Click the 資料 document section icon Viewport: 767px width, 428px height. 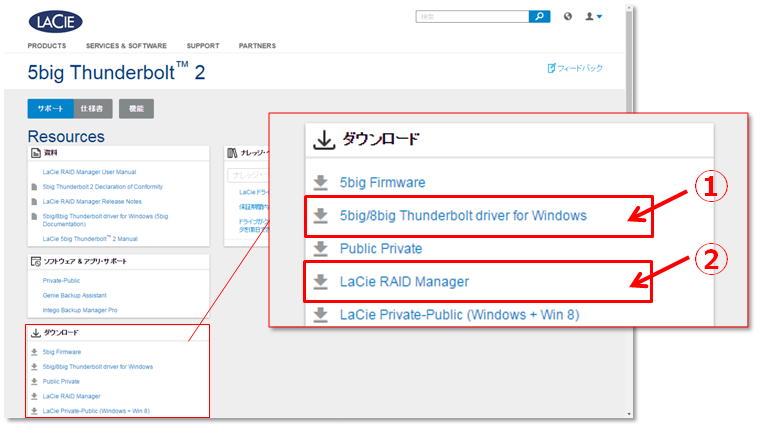36,153
